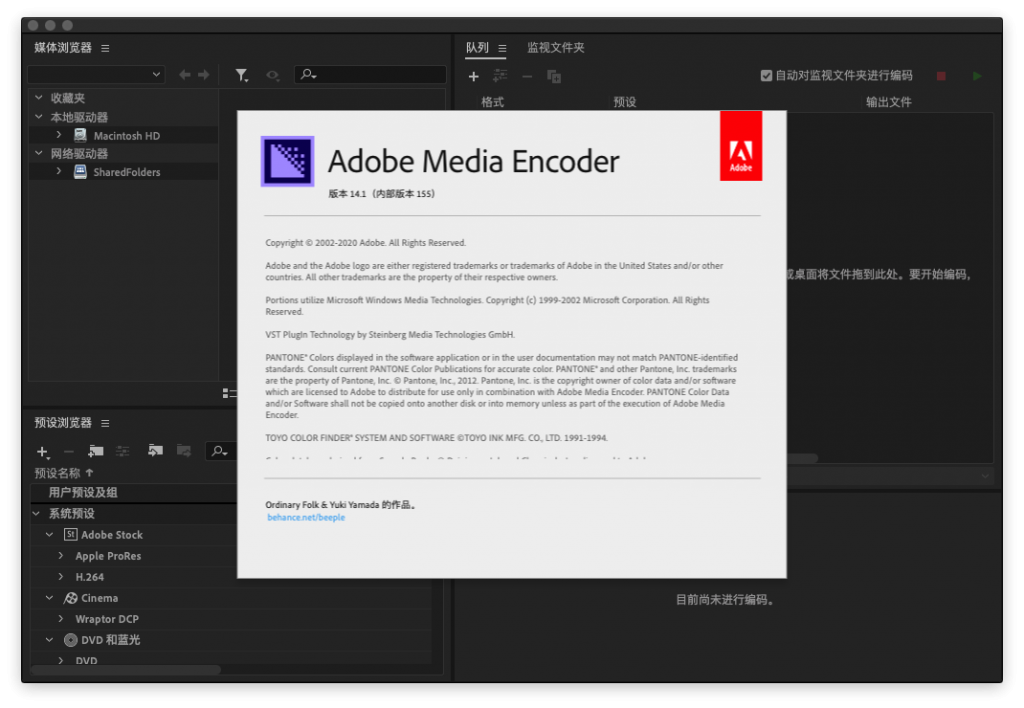Go back in Media Browser navigation
Image resolution: width=1024 pixels, height=708 pixels.
pos(185,75)
